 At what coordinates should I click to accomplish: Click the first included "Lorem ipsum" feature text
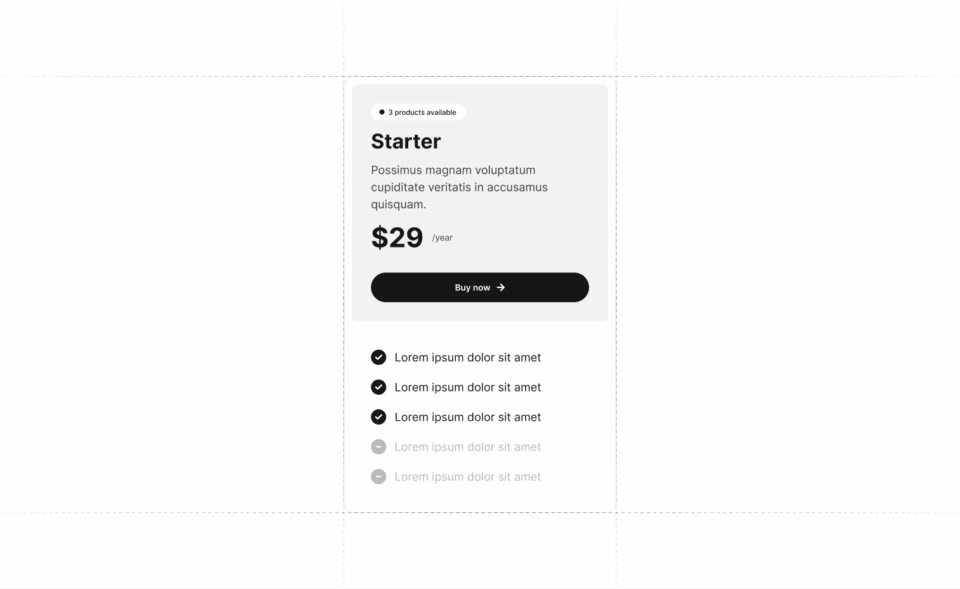point(467,357)
